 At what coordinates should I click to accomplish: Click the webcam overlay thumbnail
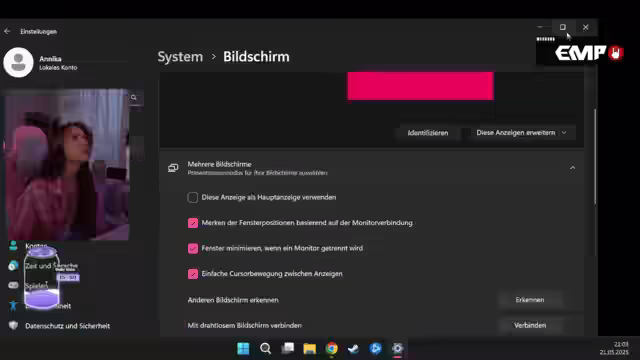pos(67,164)
